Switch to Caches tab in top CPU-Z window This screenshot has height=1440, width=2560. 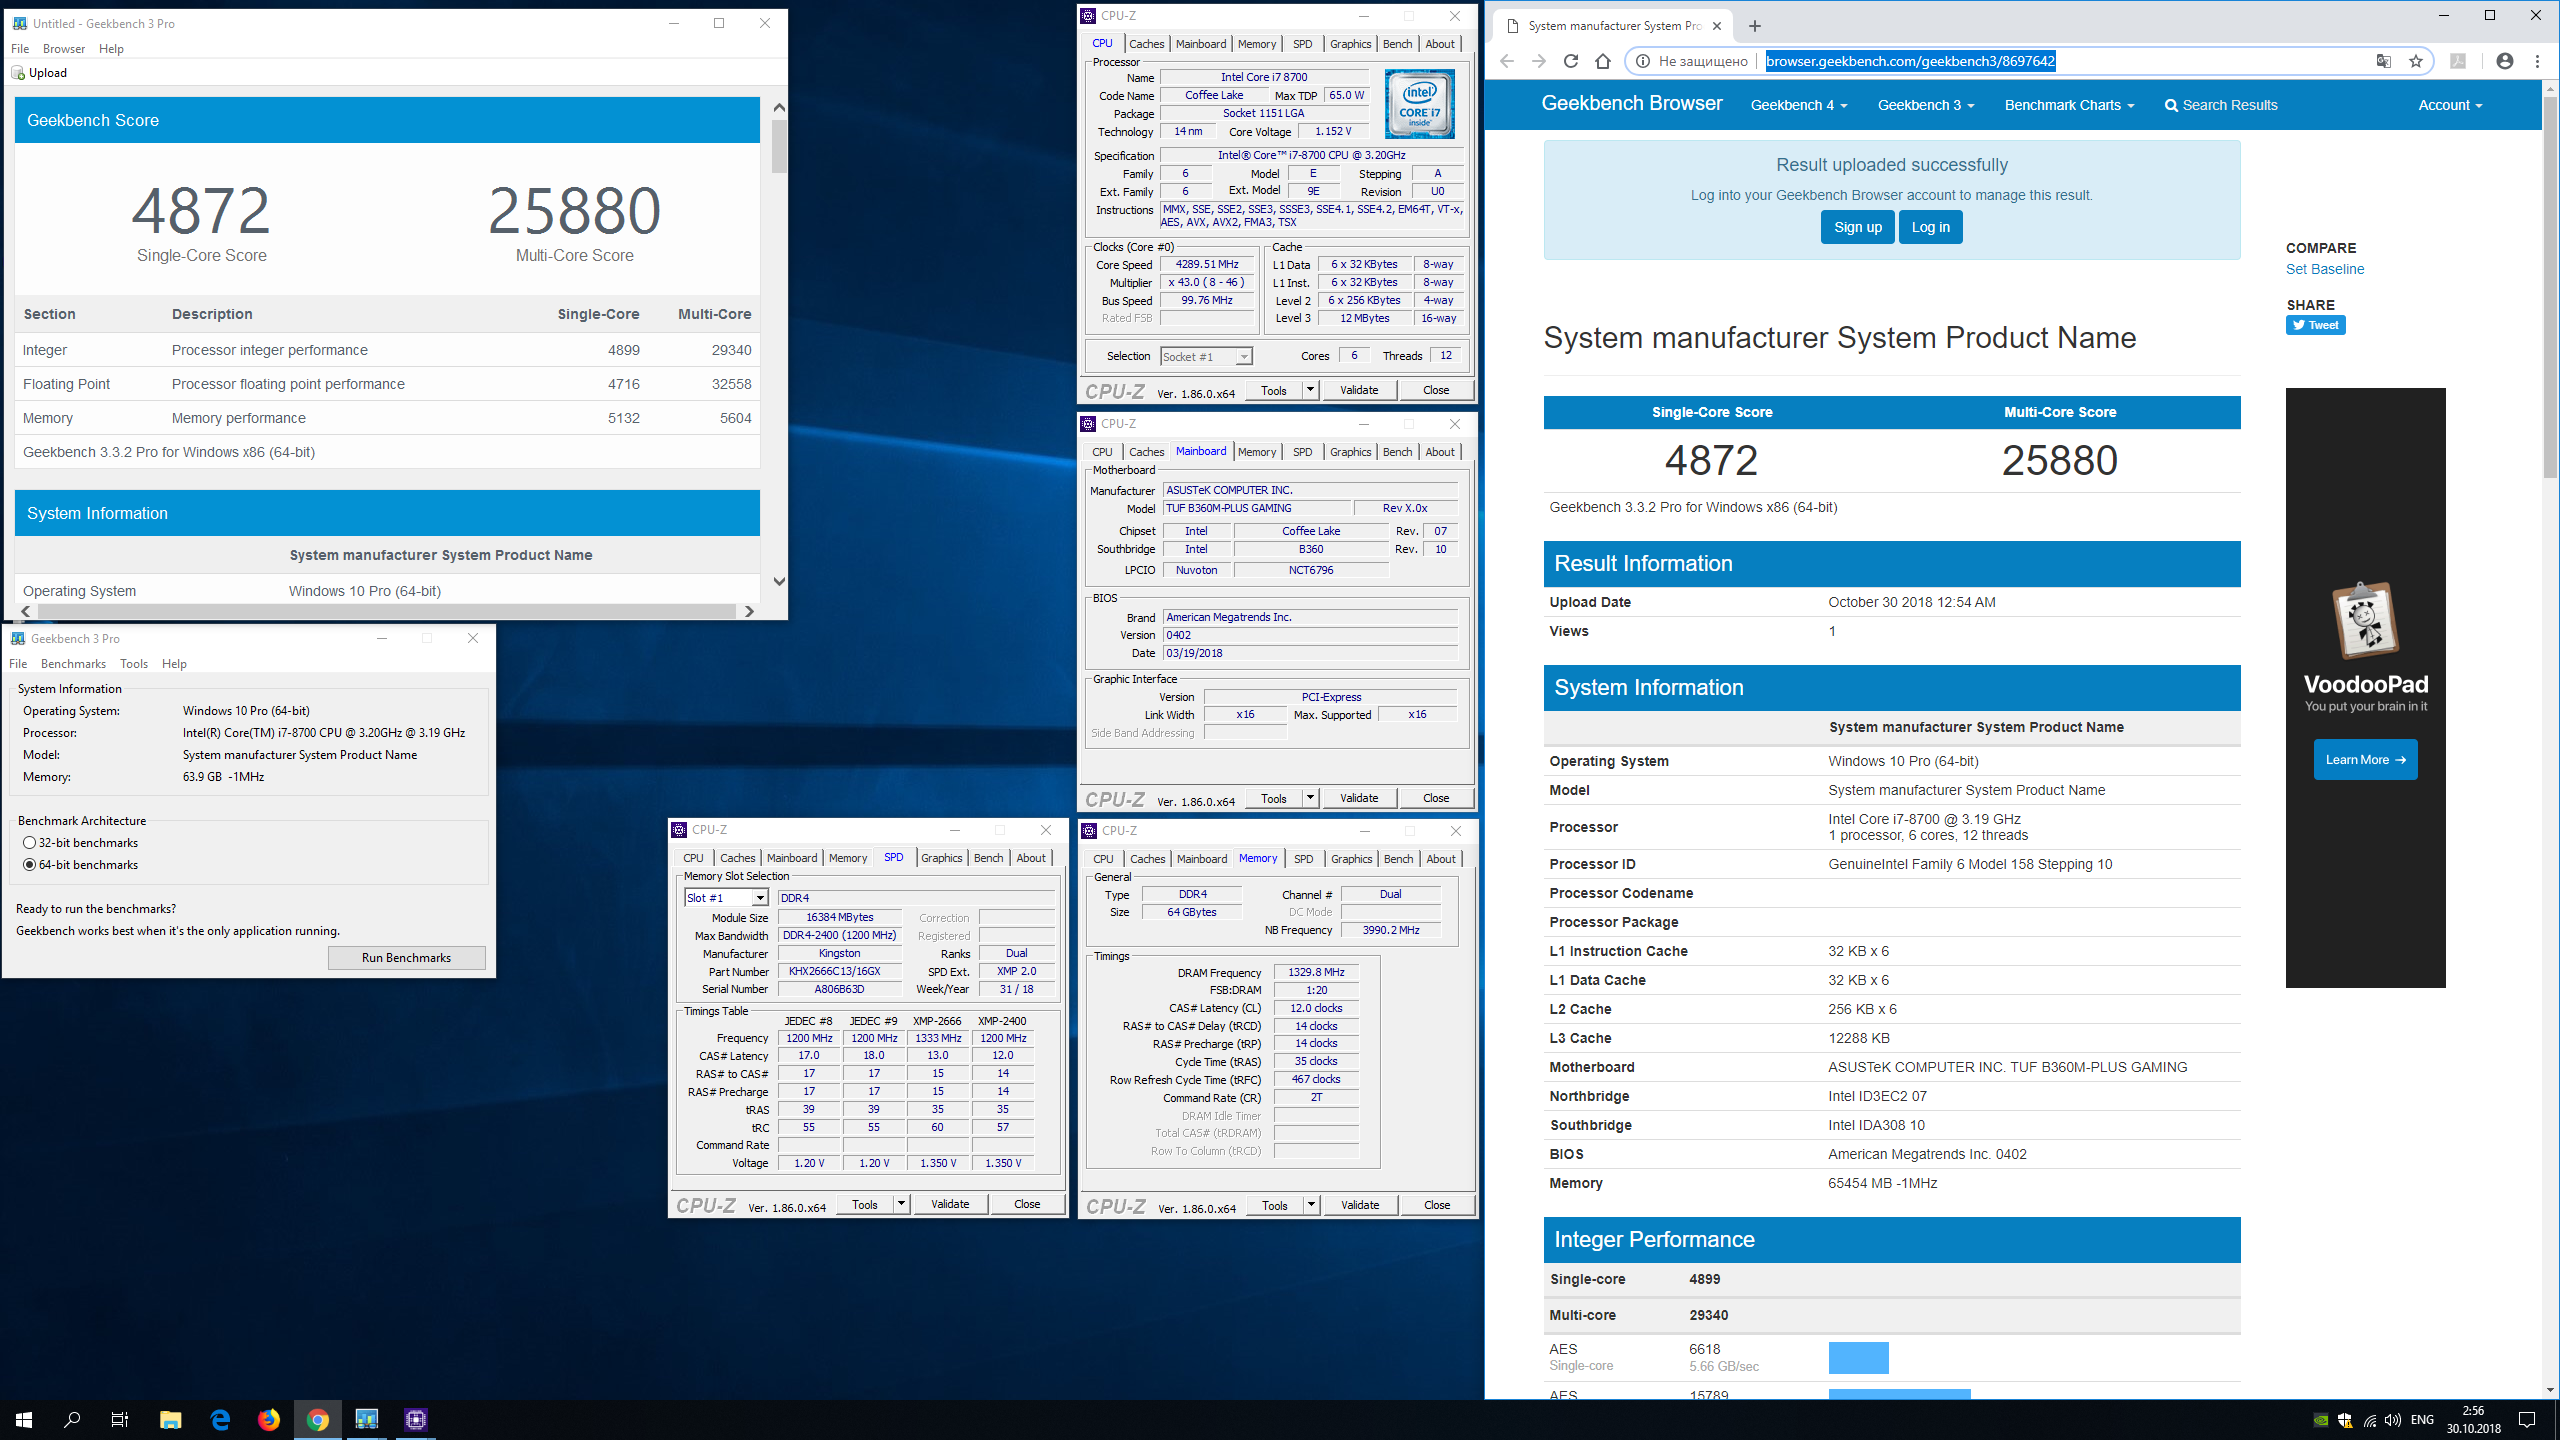click(1146, 44)
